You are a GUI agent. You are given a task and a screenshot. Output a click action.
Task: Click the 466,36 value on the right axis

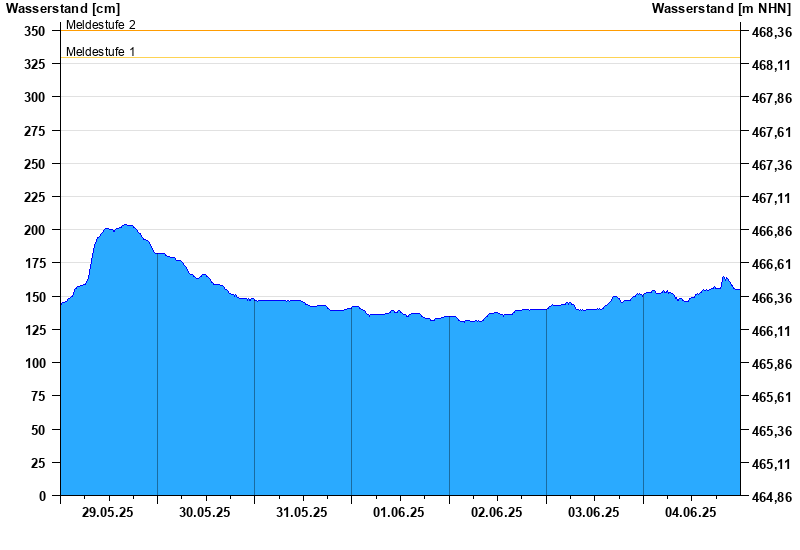[x=772, y=298]
